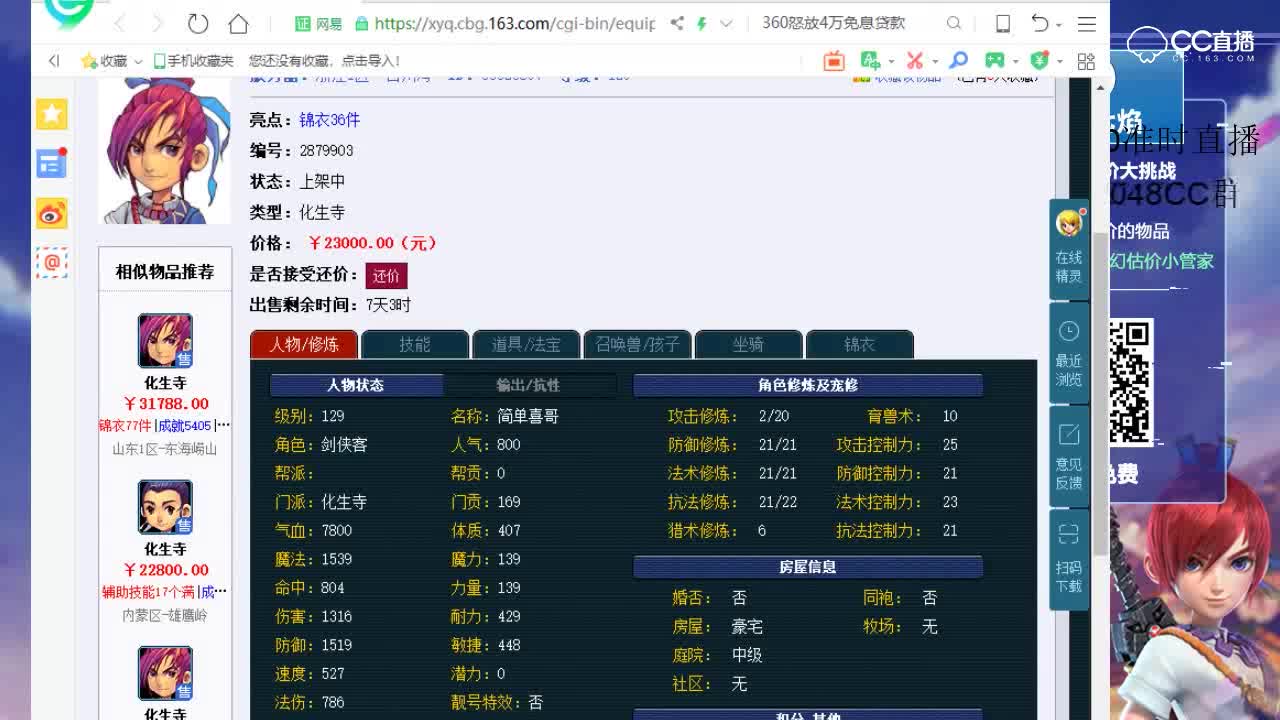This screenshot has height=720, width=1280.
Task: Click the 锦衣77件 tag link
Action: click(125, 426)
